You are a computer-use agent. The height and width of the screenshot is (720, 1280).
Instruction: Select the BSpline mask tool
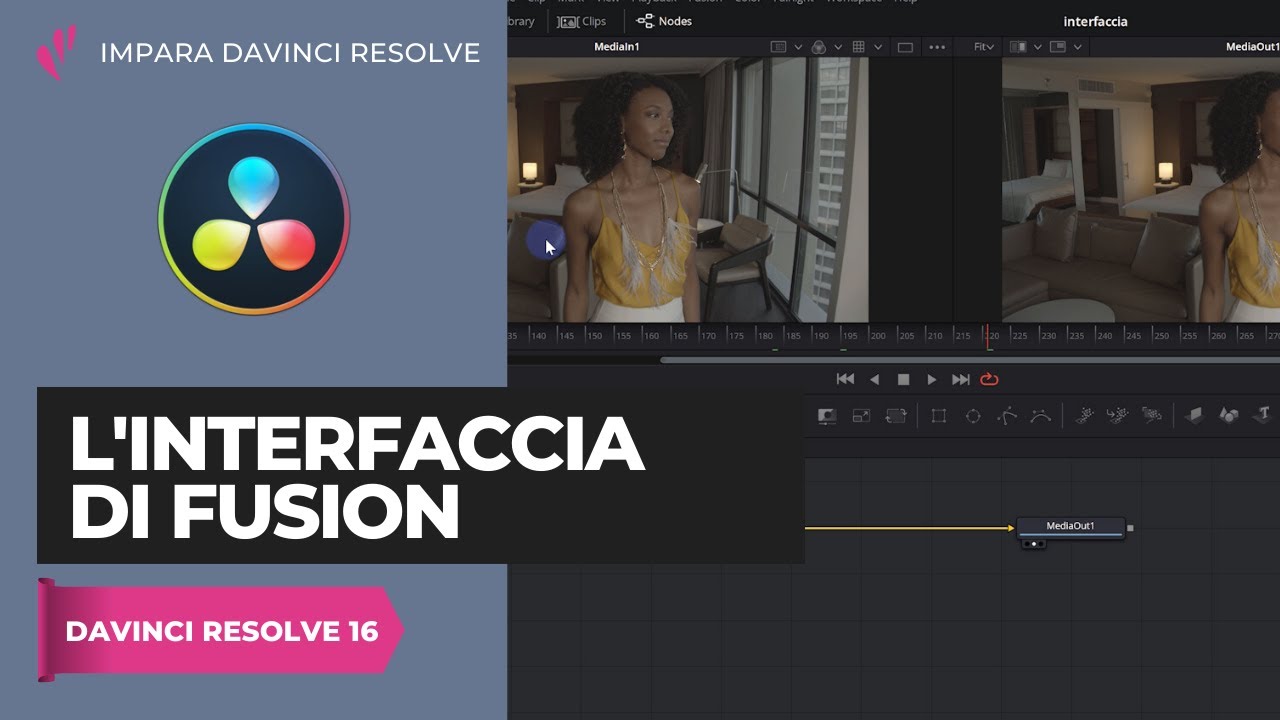pos(1041,415)
